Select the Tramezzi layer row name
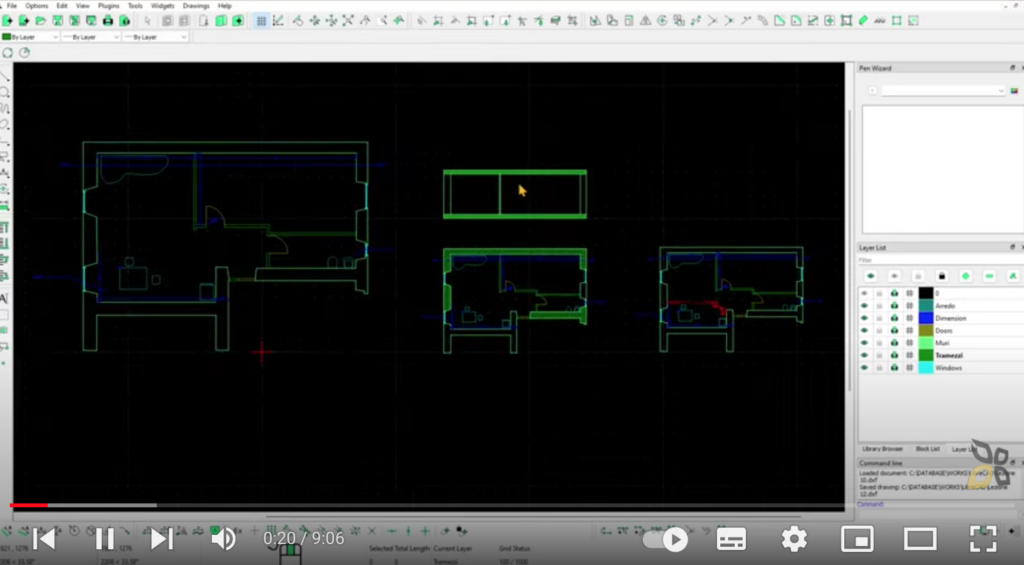The image size is (1024, 565). point(949,355)
